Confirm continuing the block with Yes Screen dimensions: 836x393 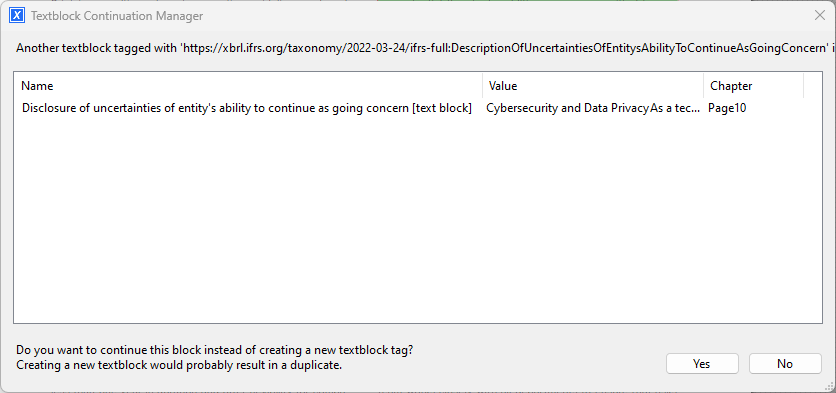(702, 364)
